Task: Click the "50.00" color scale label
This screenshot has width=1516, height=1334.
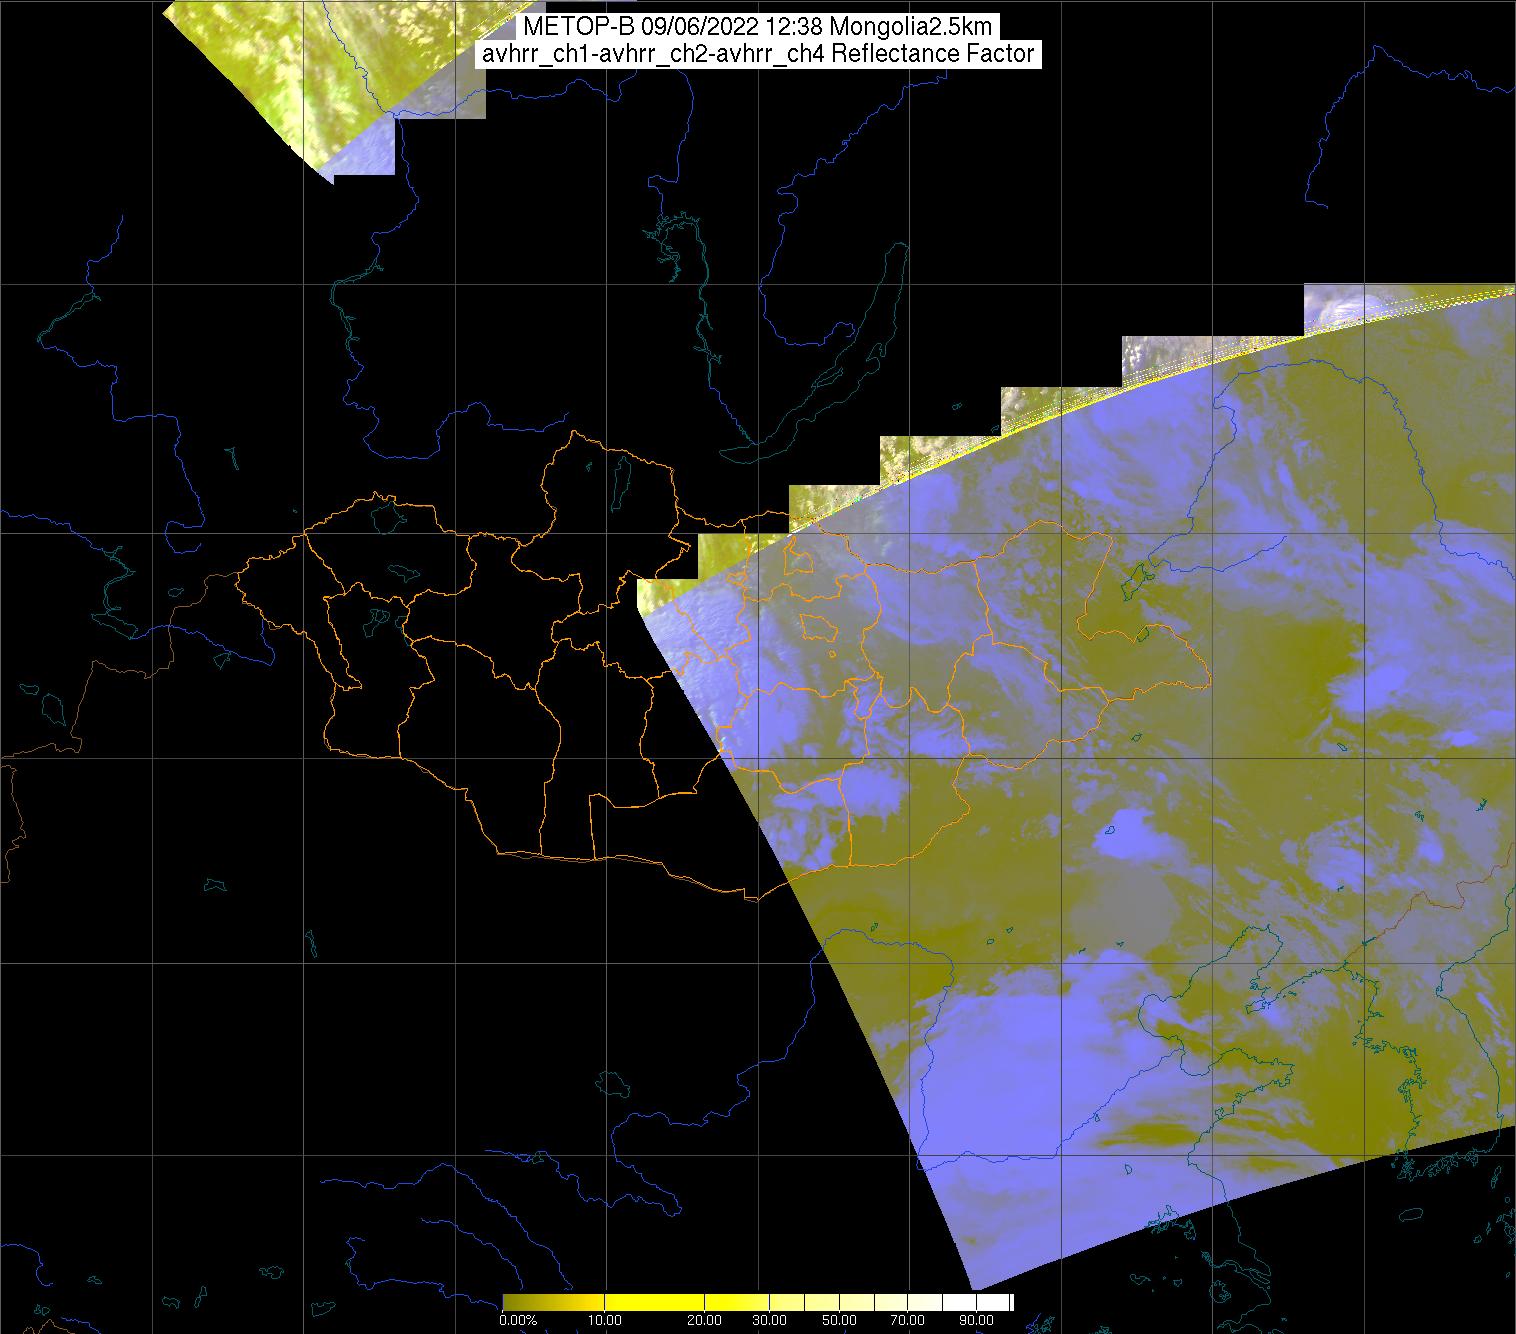Action: 840,1321
